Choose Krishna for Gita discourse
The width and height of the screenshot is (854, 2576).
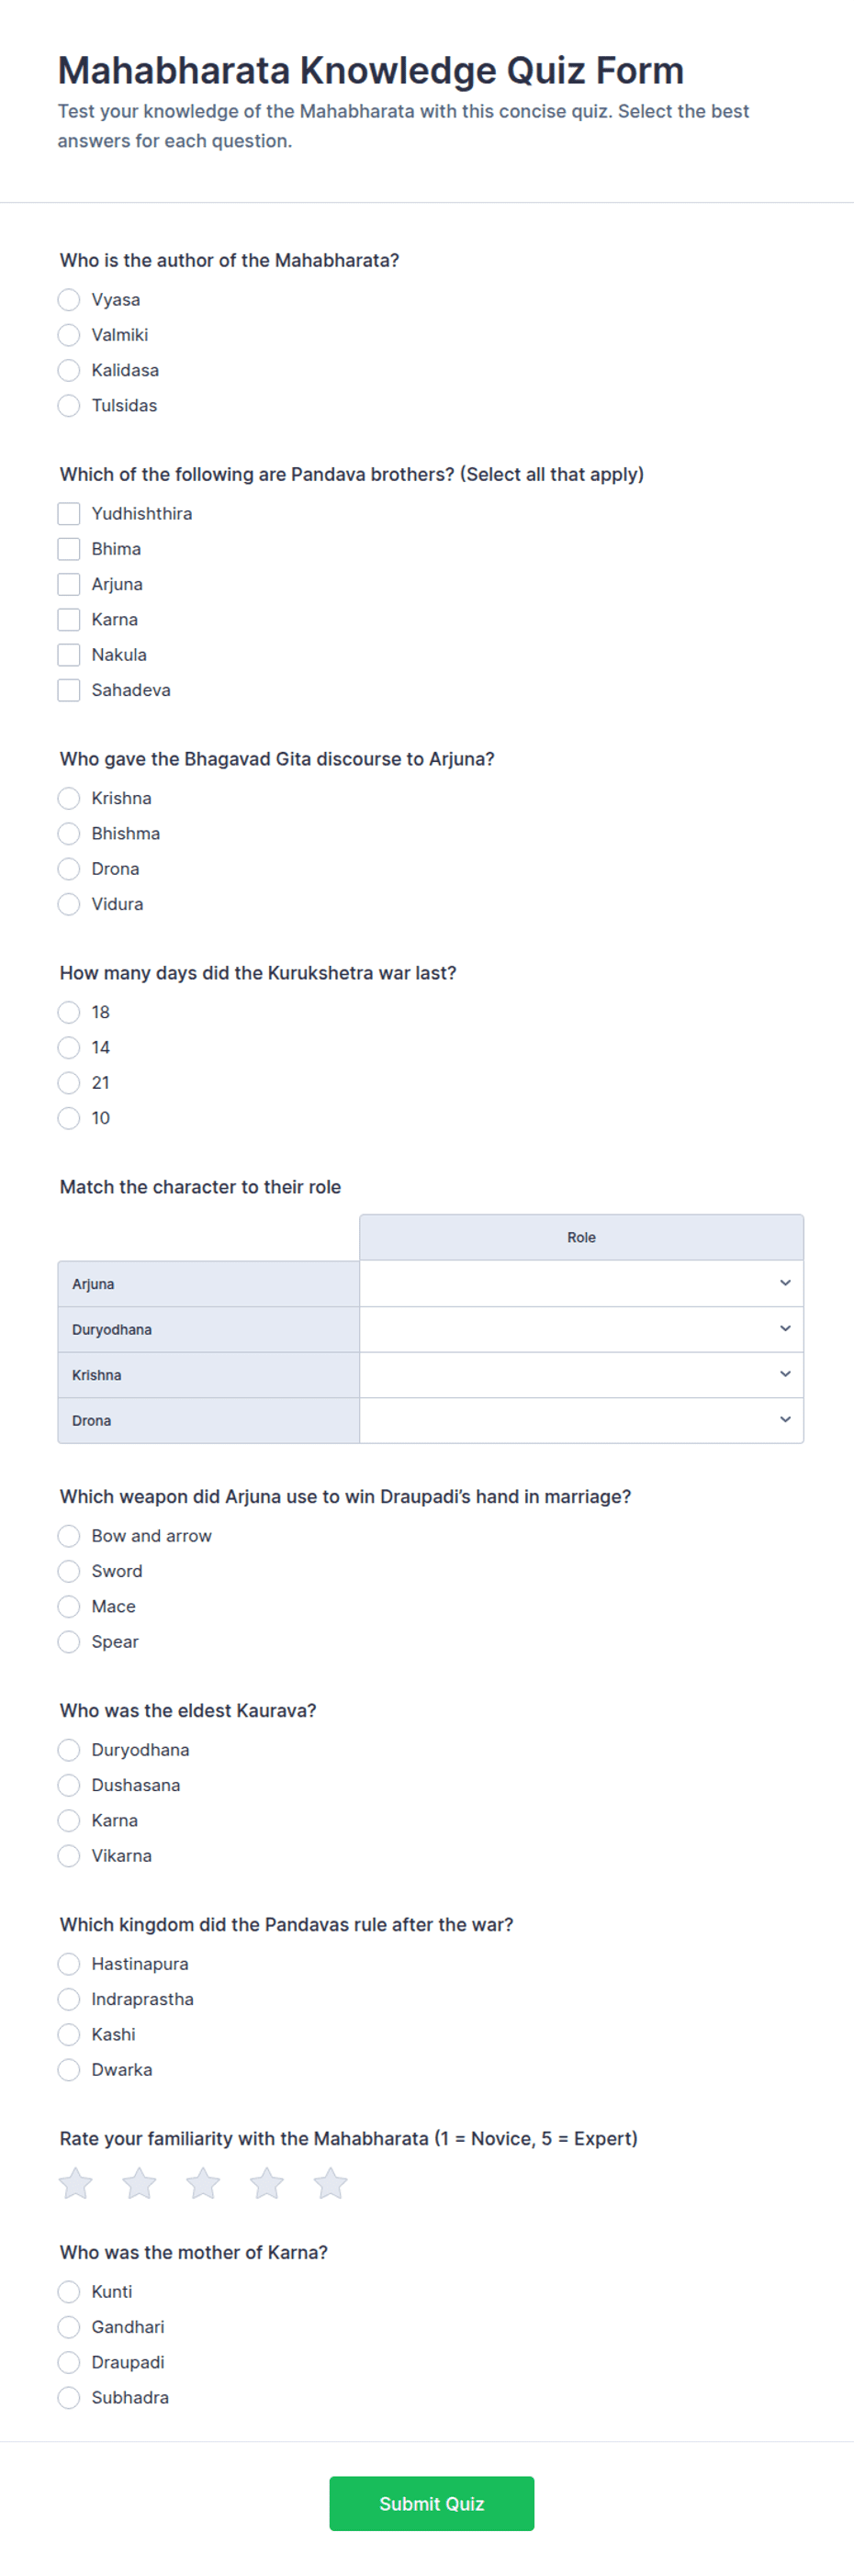pyautogui.click(x=69, y=798)
